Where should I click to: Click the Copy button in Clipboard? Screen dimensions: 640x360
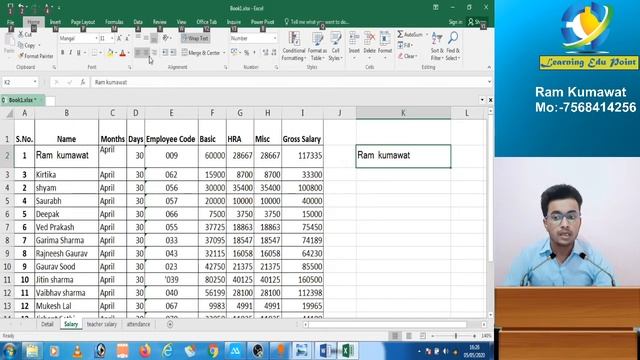coord(28,45)
